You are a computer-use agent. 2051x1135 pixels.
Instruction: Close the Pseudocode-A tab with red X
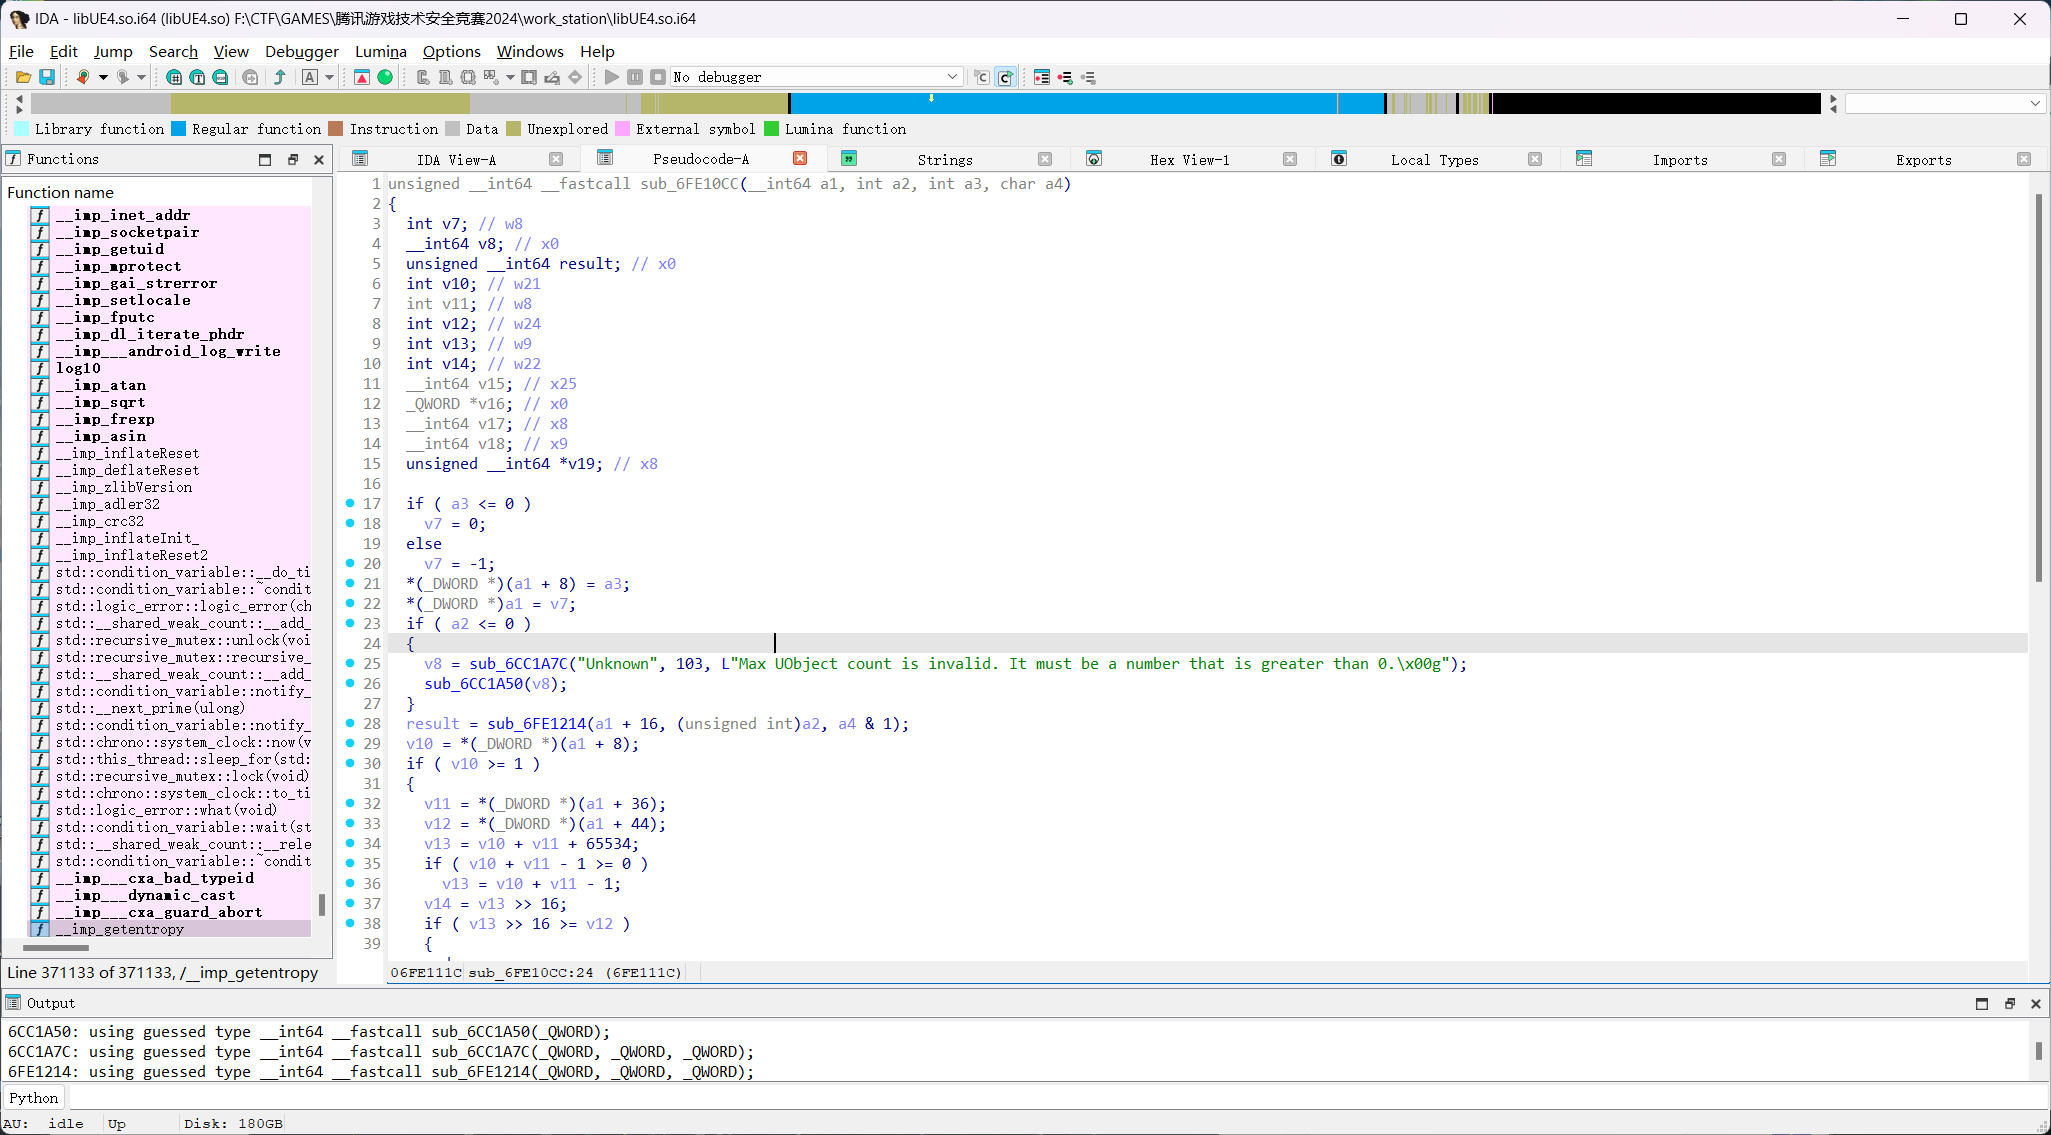coord(800,158)
